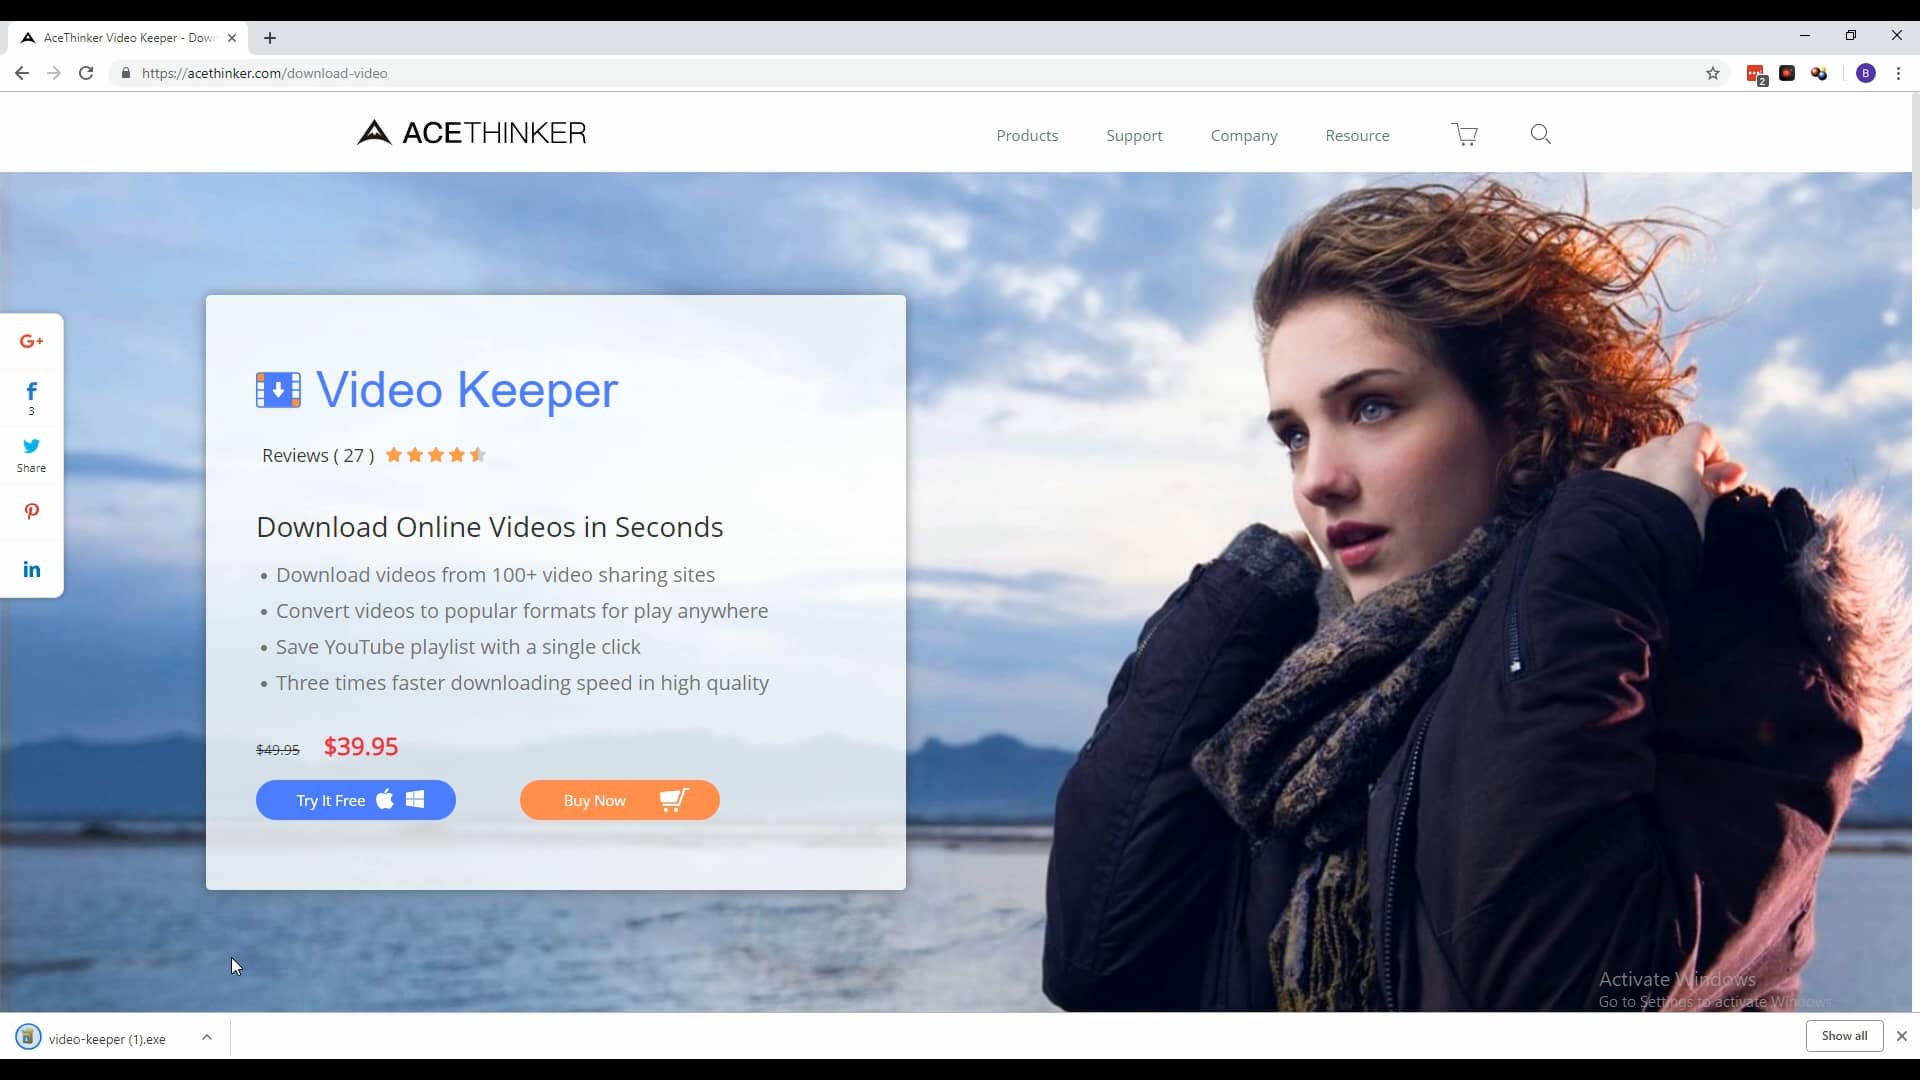The width and height of the screenshot is (1920, 1080).
Task: Open the browser profile menu
Action: (1866, 73)
